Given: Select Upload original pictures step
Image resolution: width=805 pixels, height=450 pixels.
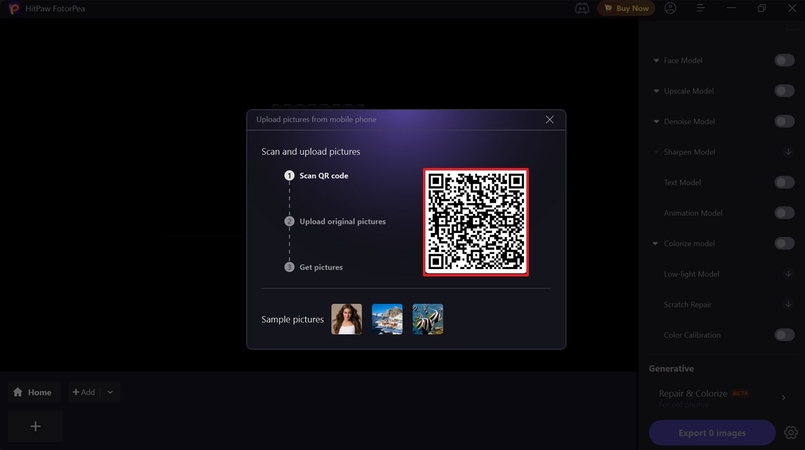Looking at the screenshot, I should [x=335, y=221].
